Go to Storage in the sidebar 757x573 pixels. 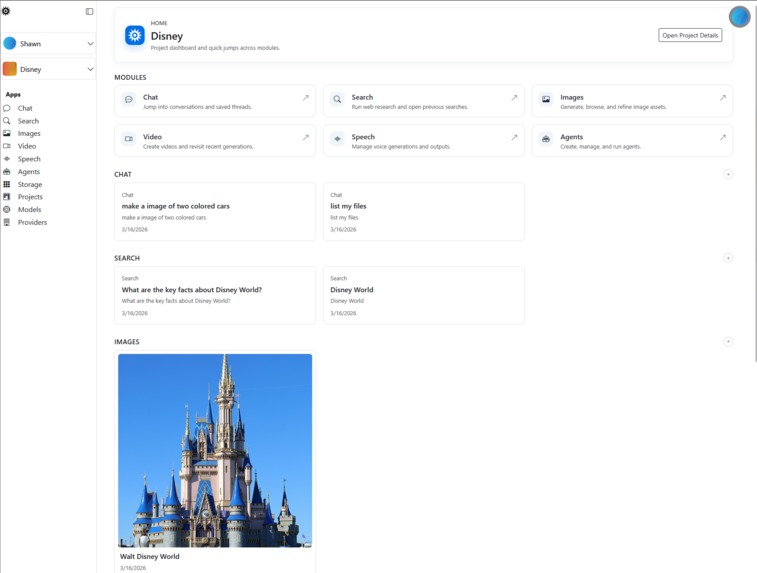click(29, 184)
